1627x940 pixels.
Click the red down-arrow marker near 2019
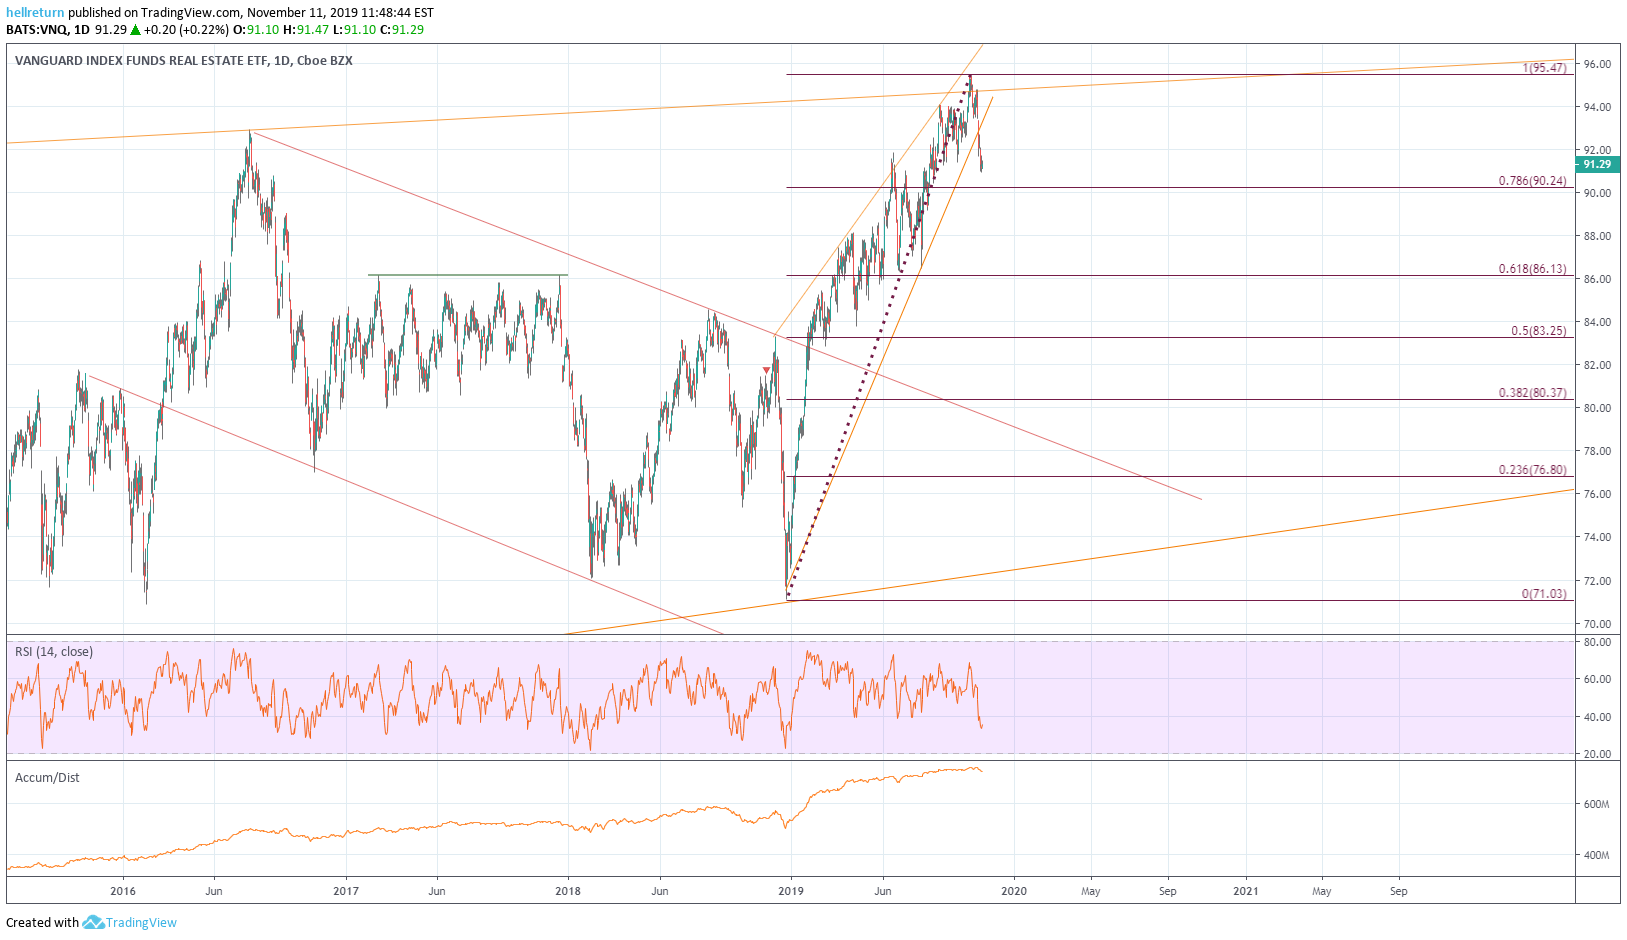[767, 371]
